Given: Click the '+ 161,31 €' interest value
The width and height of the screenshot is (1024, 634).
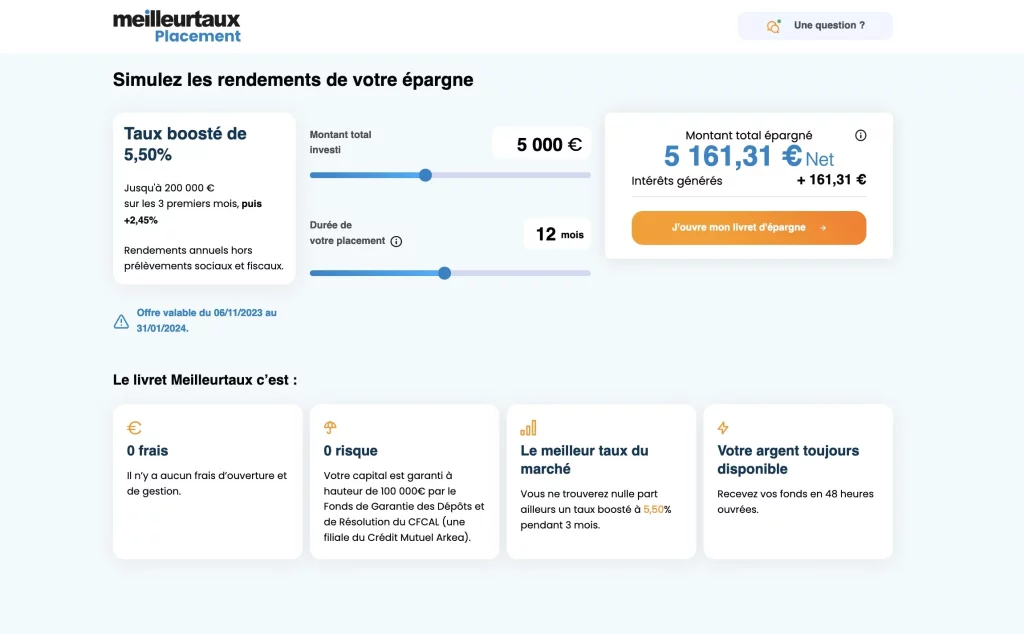Looking at the screenshot, I should pyautogui.click(x=831, y=180).
